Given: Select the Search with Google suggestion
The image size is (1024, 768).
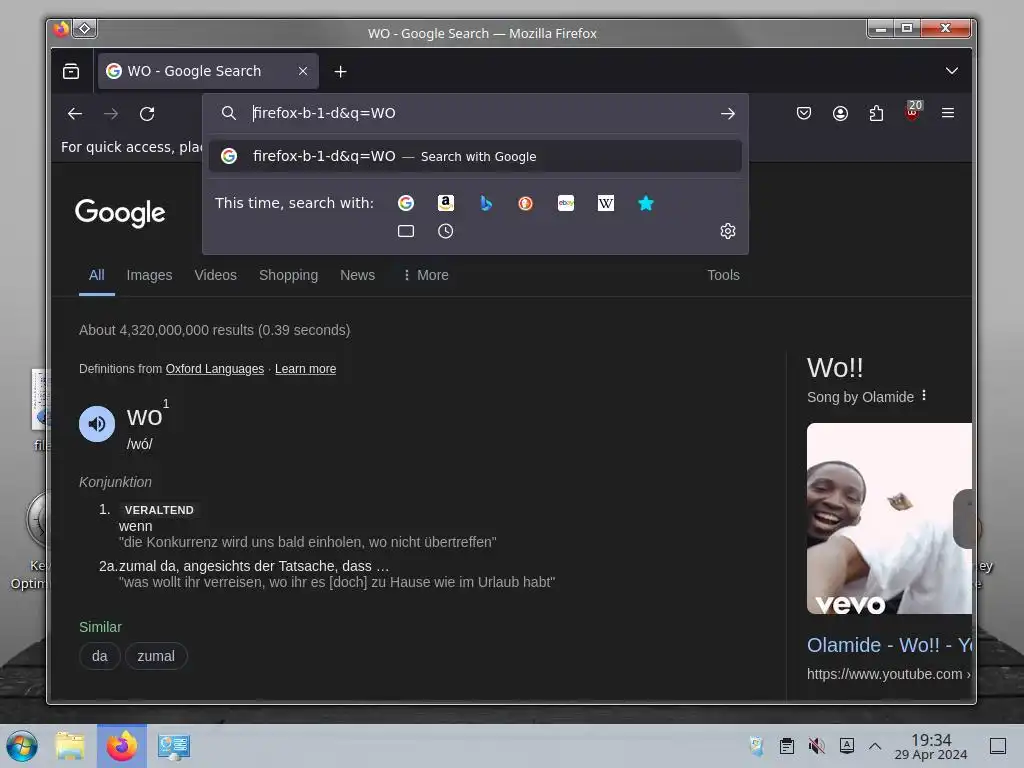Looking at the screenshot, I should click(475, 157).
